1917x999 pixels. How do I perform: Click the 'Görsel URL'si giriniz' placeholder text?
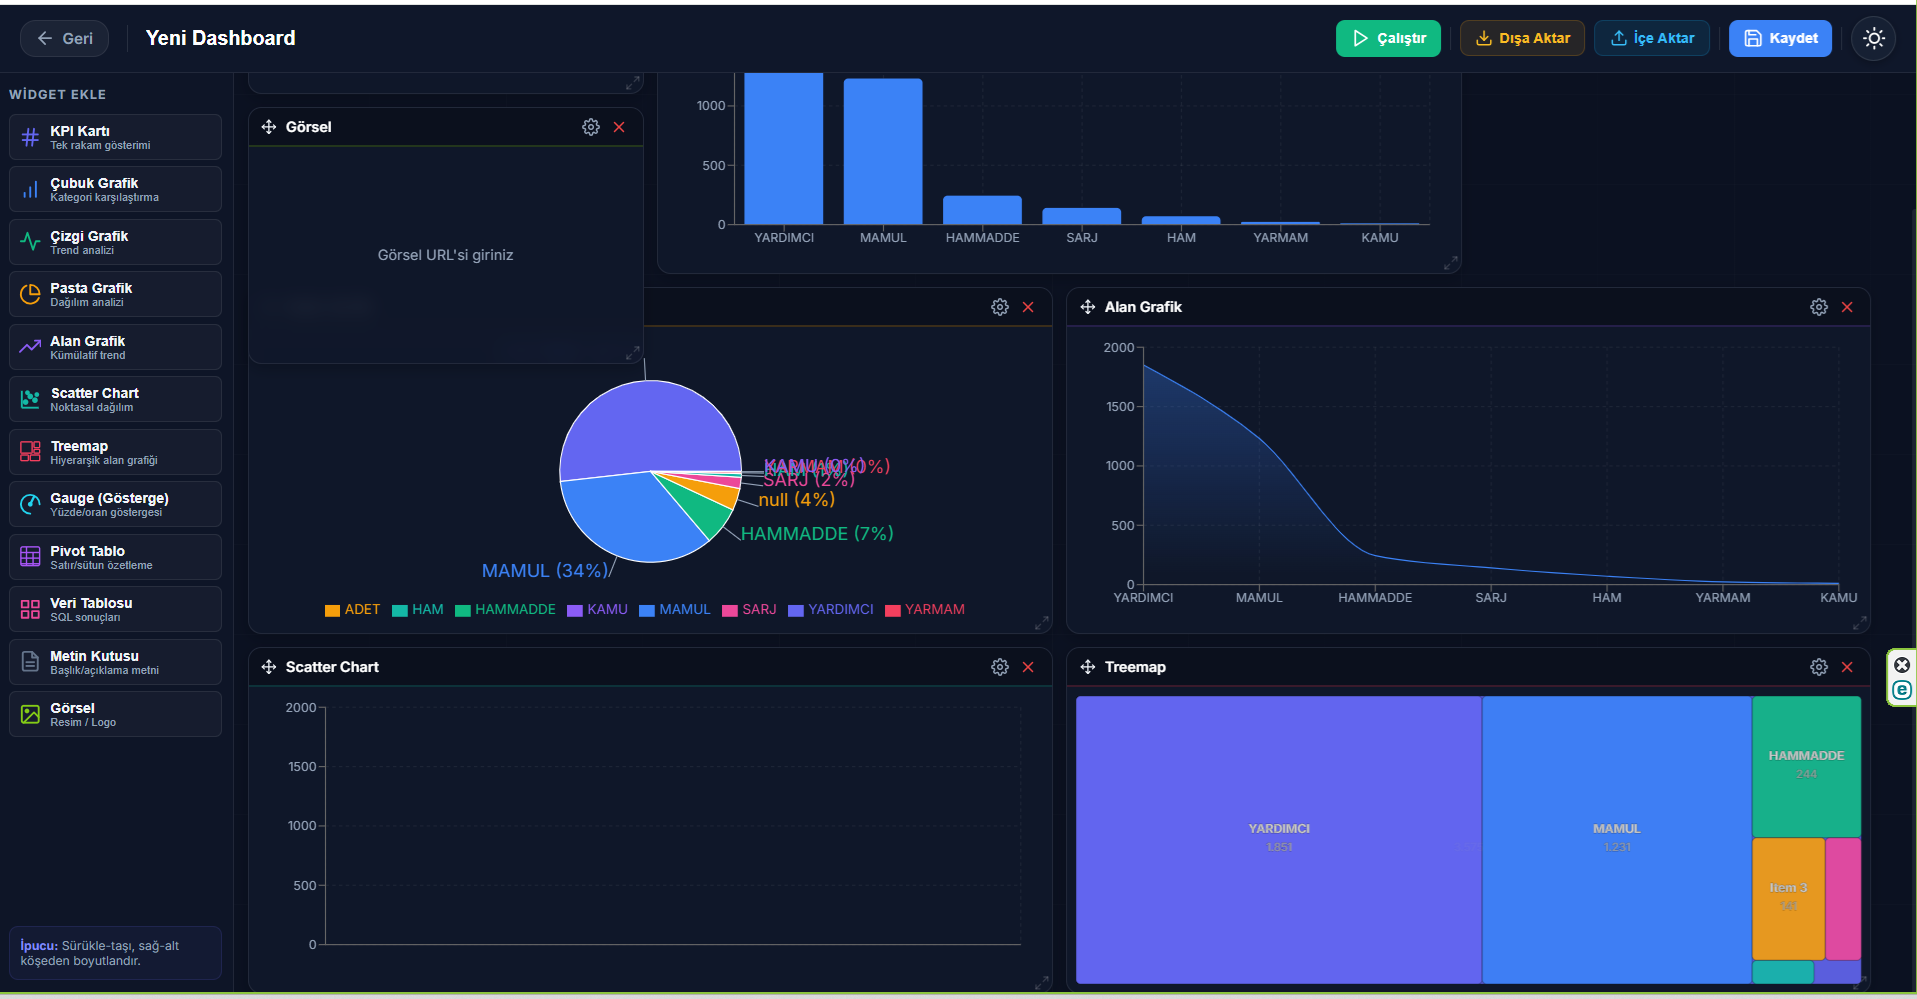pyautogui.click(x=446, y=255)
